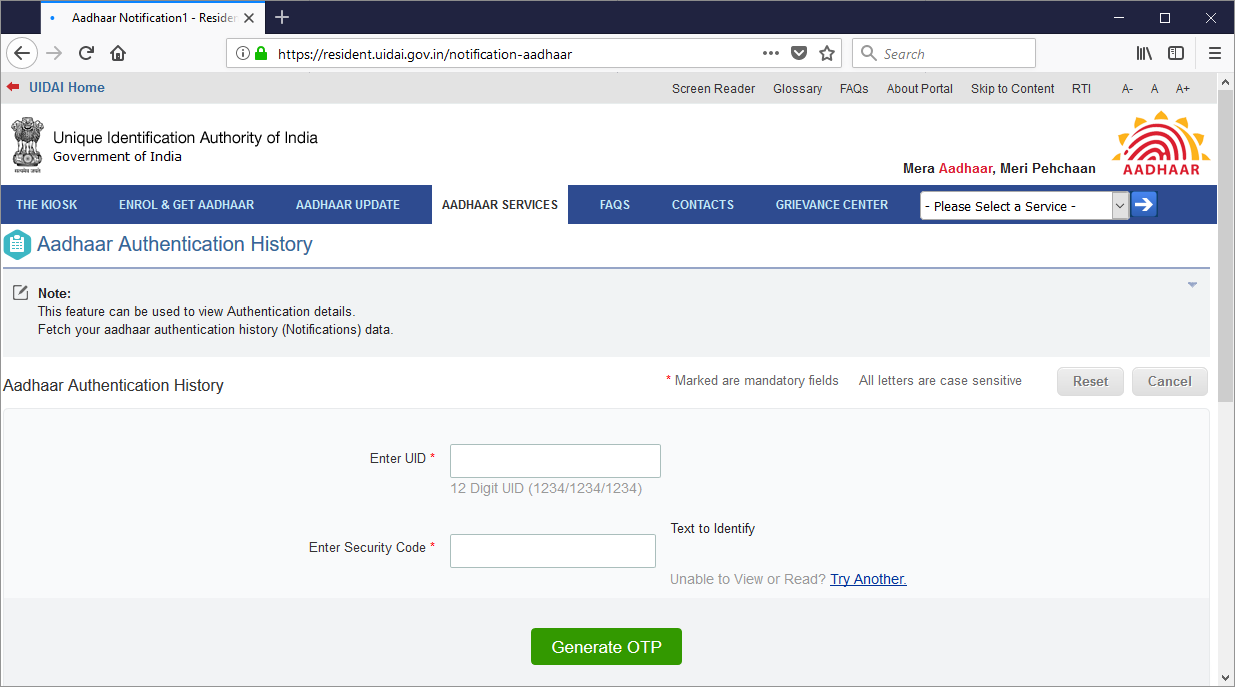Switch to the FAQS navigation tab

coord(615,204)
